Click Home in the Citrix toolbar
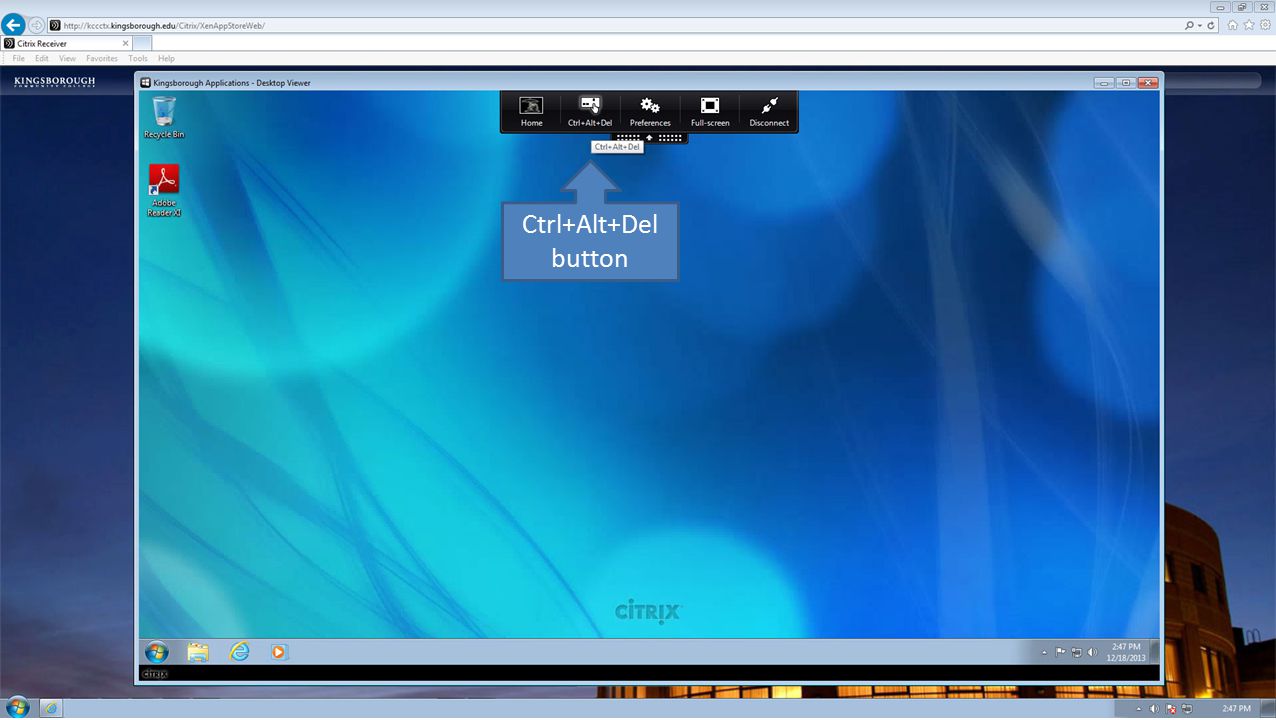 pos(531,112)
